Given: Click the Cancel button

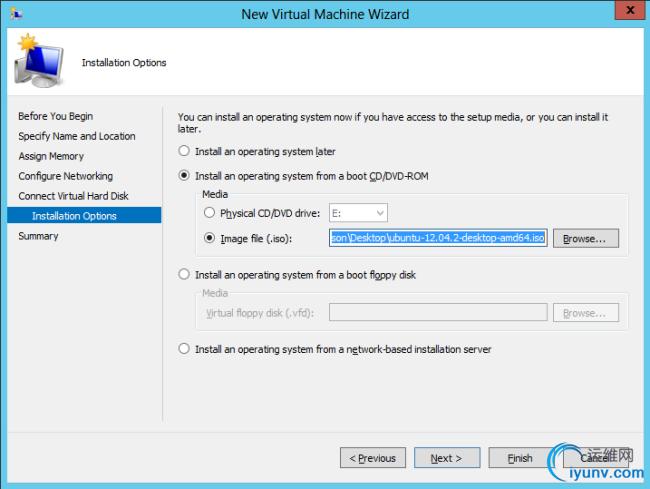Looking at the screenshot, I should 596,458.
